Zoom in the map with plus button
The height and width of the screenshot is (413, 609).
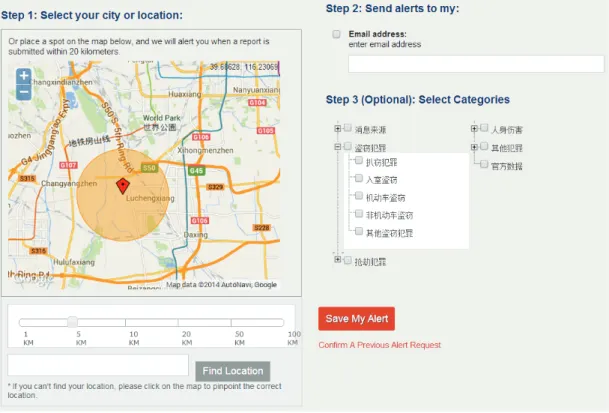[x=24, y=76]
